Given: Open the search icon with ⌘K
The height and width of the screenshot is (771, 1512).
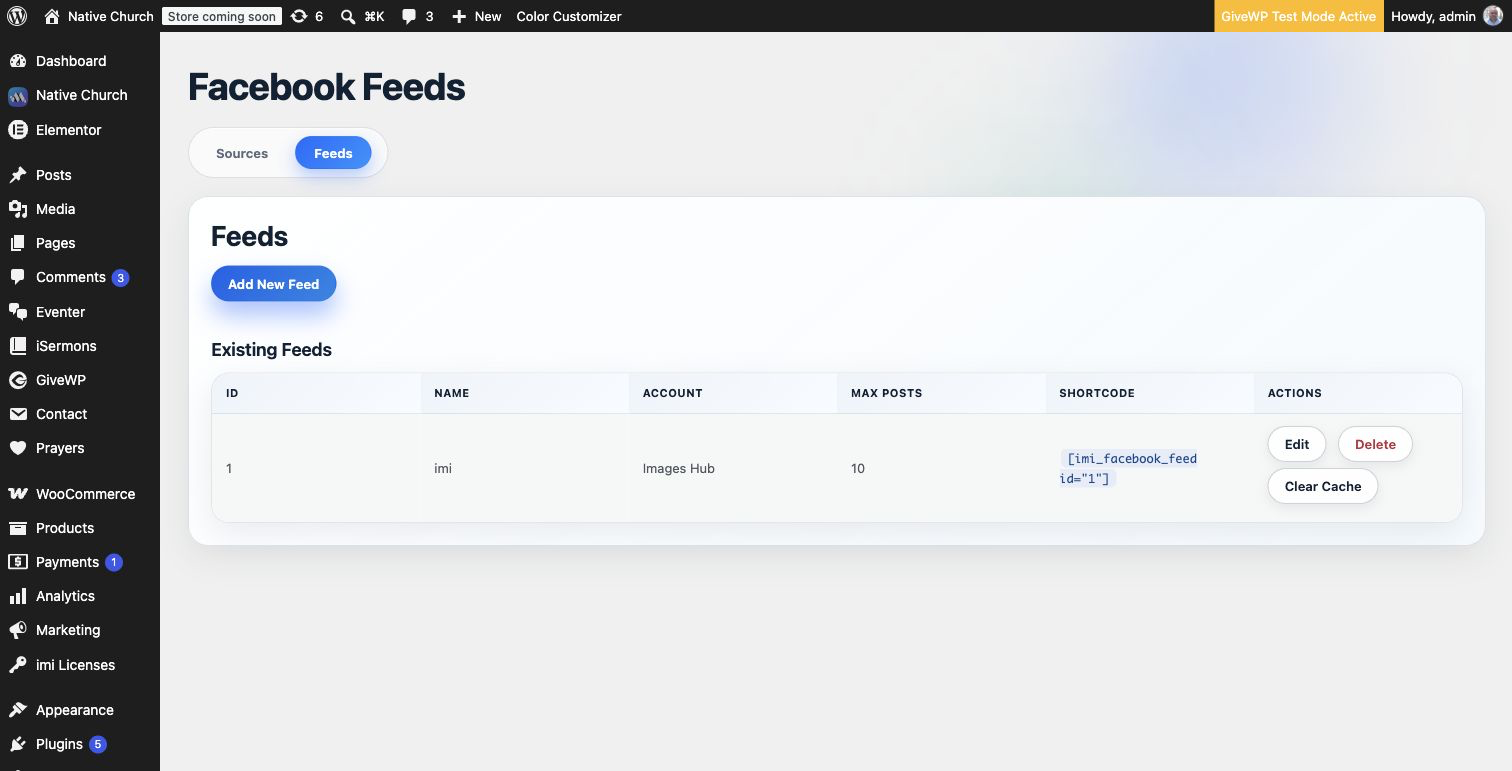Looking at the screenshot, I should tap(348, 16).
